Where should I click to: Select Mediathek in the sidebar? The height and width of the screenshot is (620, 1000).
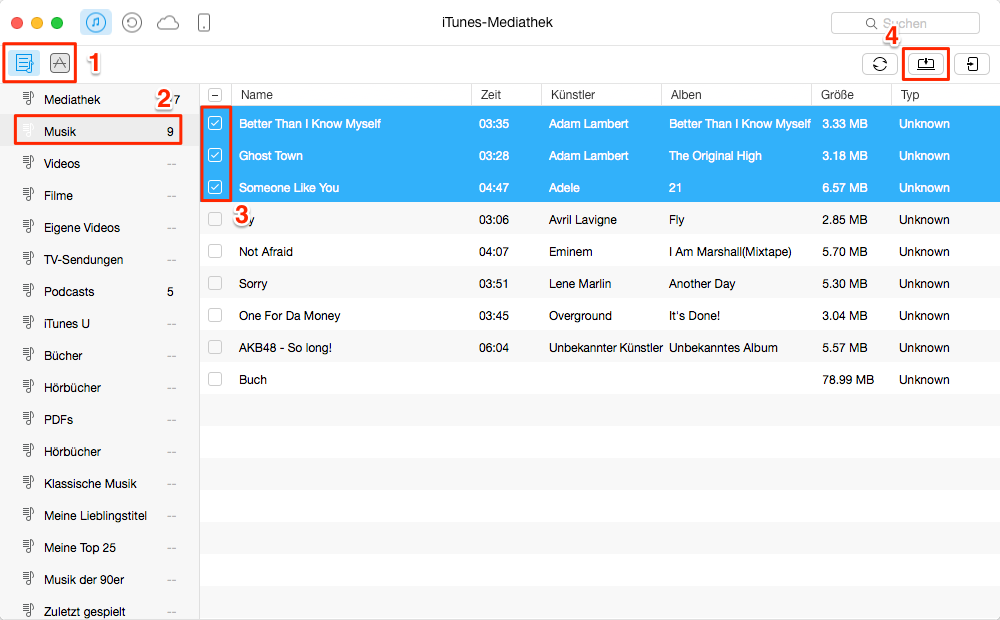[x=99, y=100]
